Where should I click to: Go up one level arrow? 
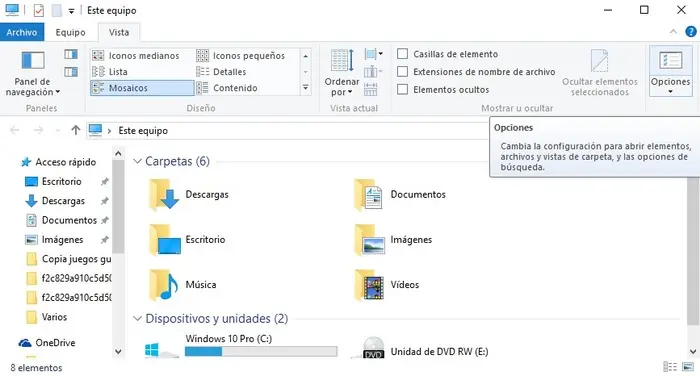tap(75, 130)
